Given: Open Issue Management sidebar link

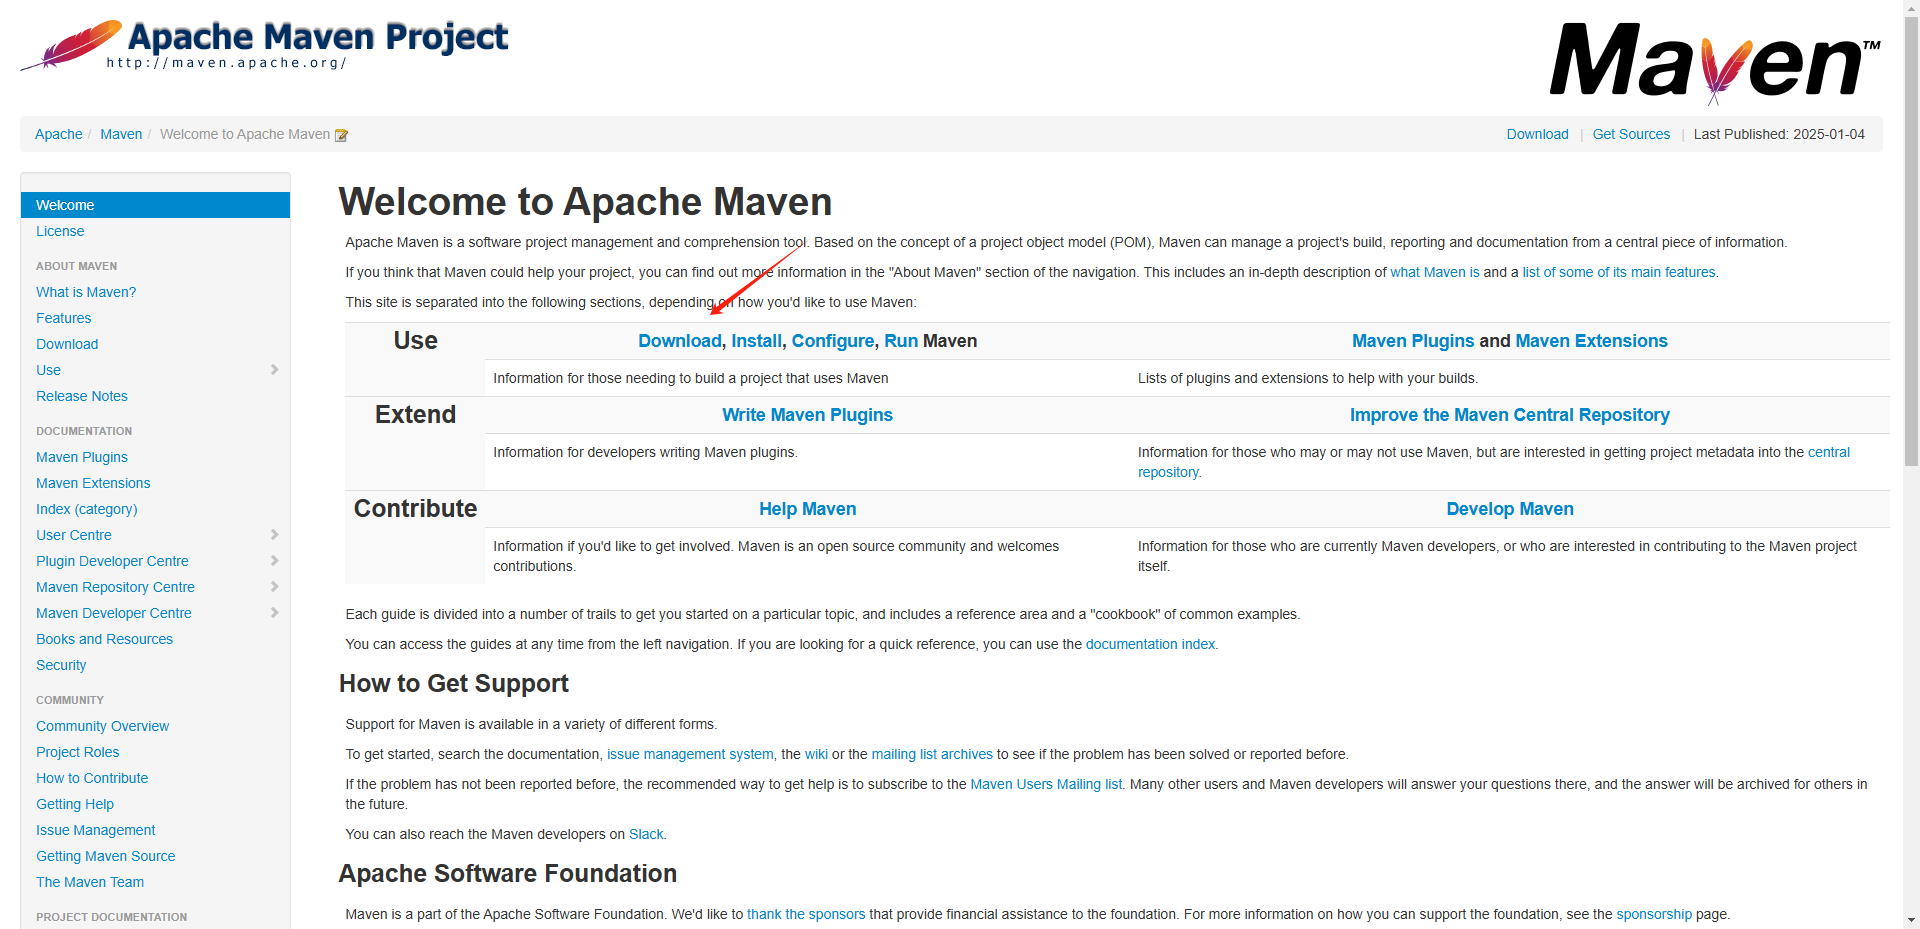Looking at the screenshot, I should point(96,830).
